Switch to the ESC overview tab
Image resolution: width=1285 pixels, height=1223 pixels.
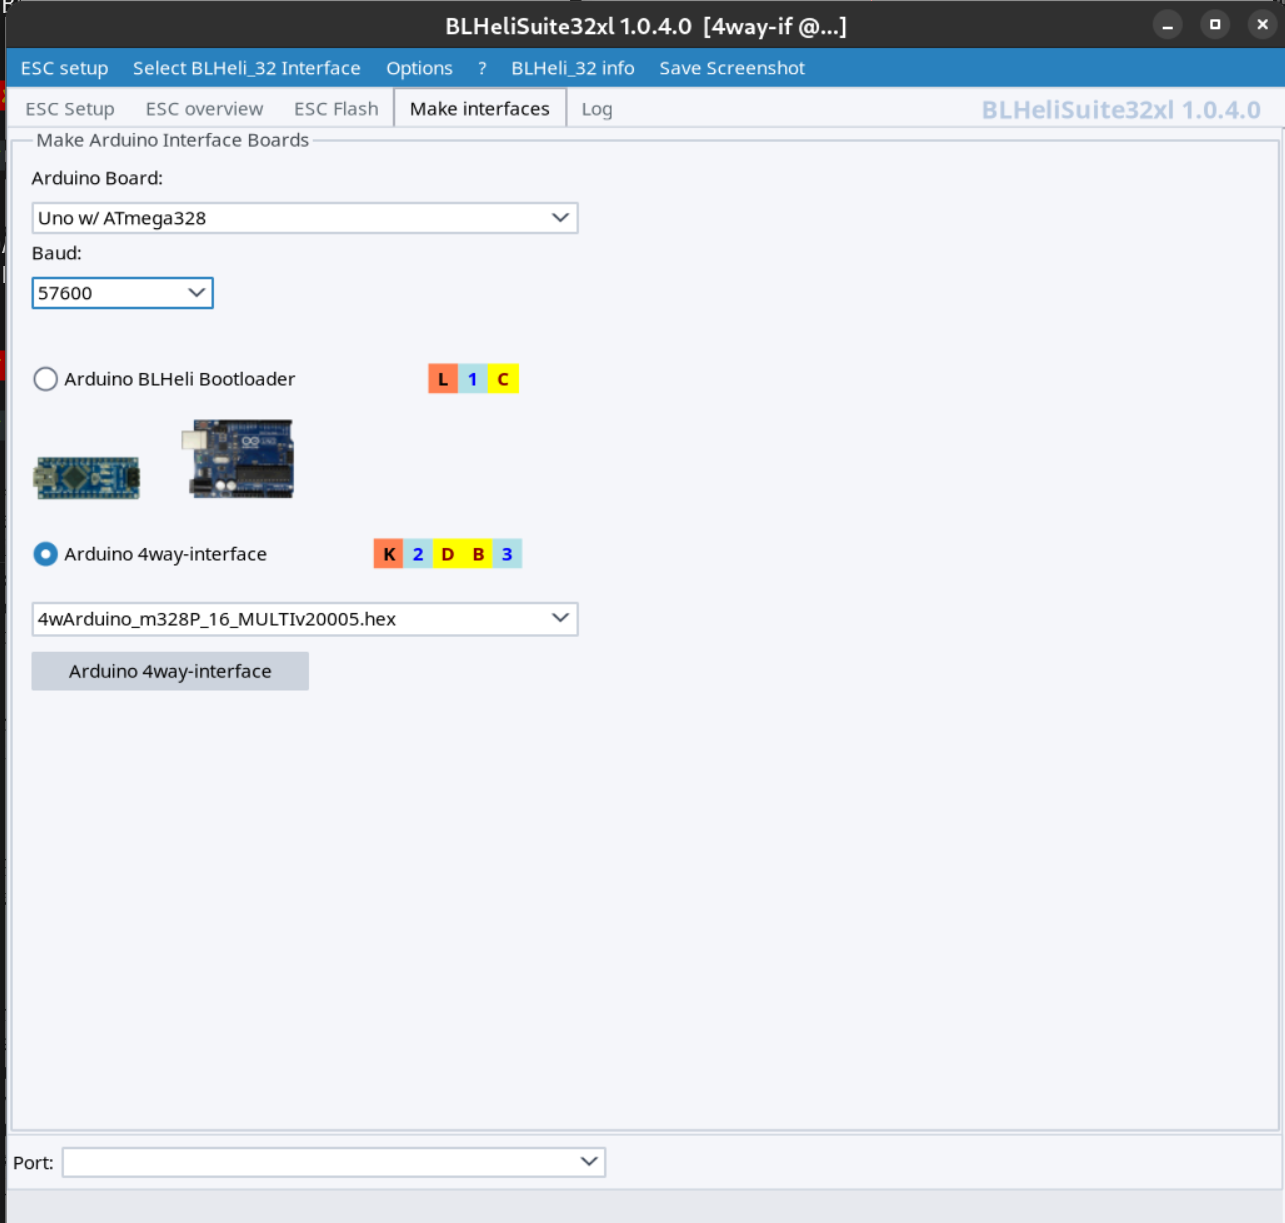pos(204,109)
